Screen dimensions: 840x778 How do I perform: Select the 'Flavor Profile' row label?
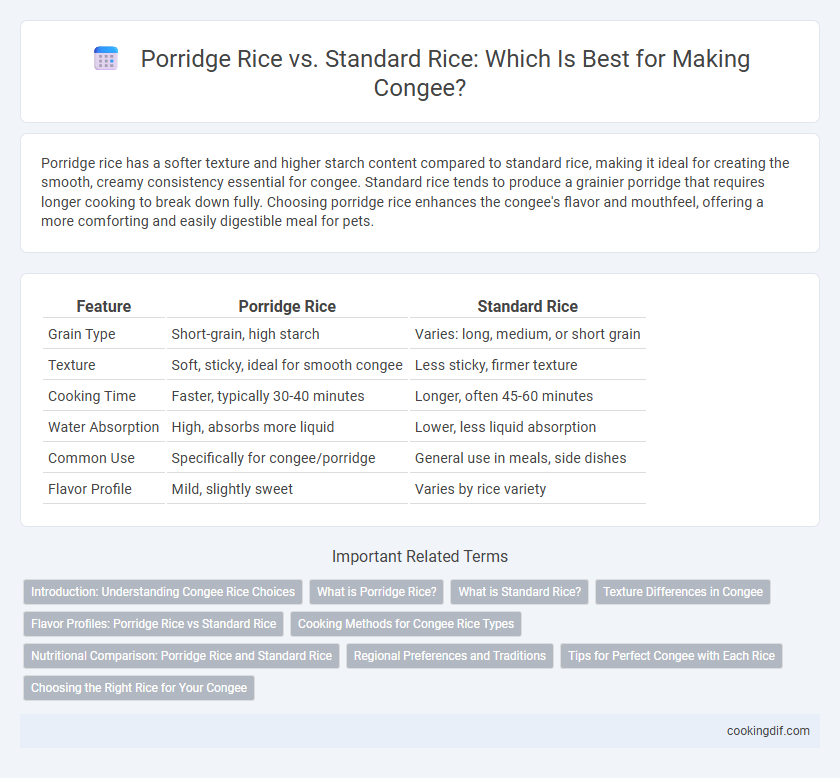(89, 489)
